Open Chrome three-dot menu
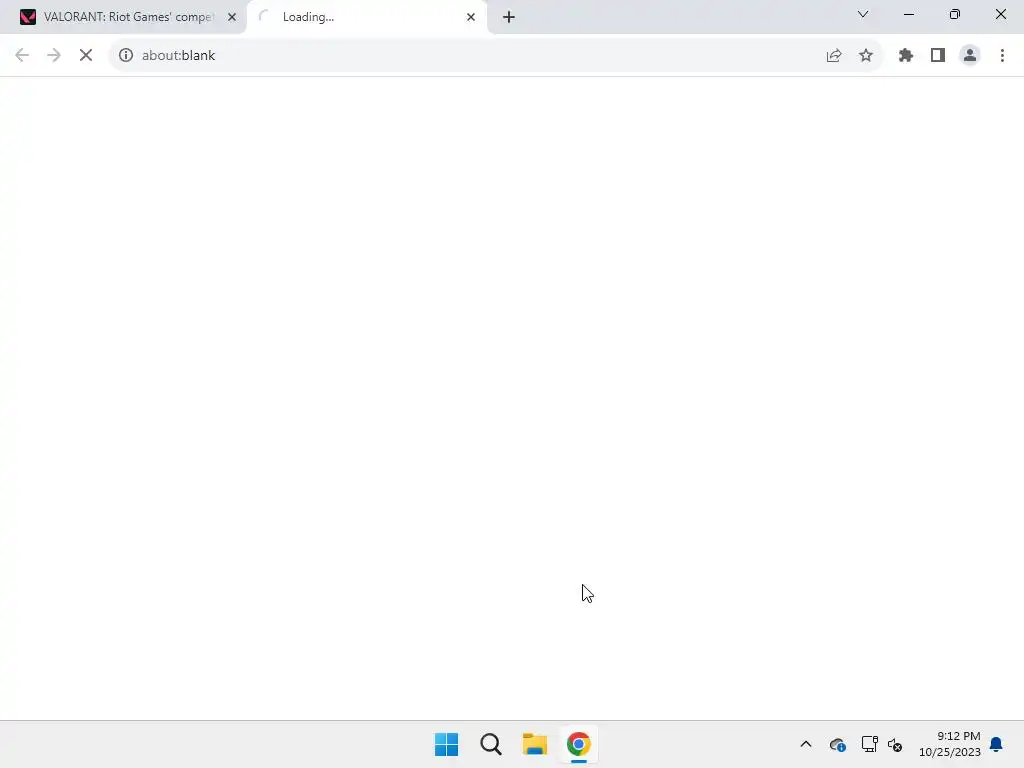The width and height of the screenshot is (1024, 768). (1002, 56)
